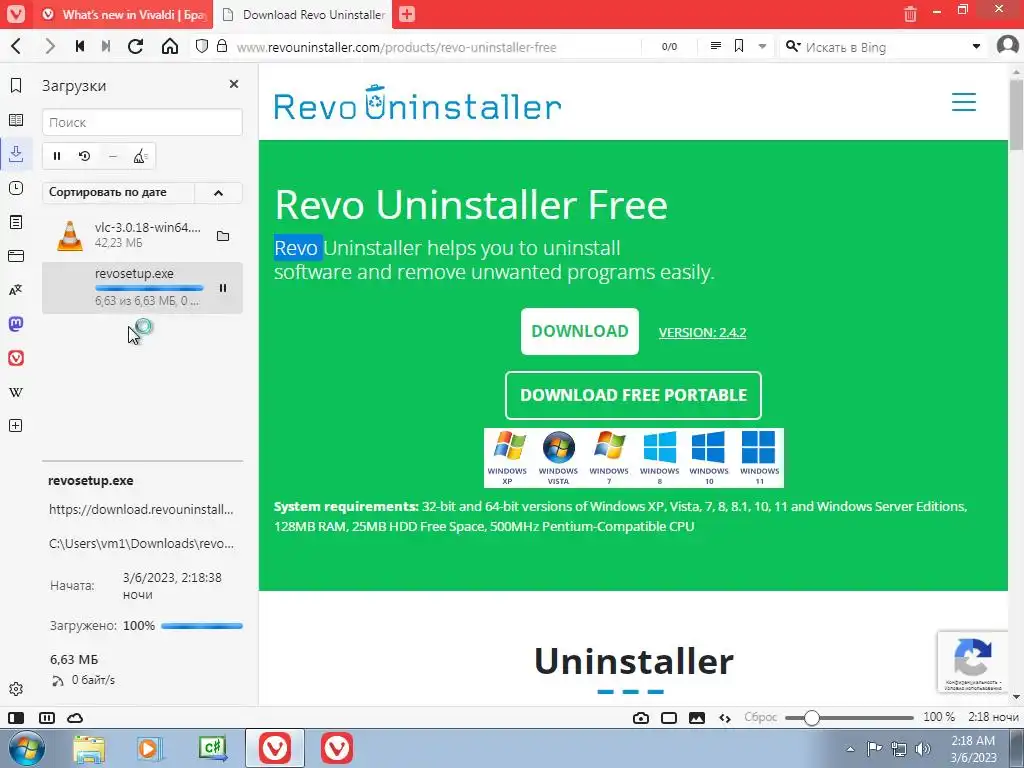Open address bar history dropdown
This screenshot has width=1024, height=768.
(762, 47)
